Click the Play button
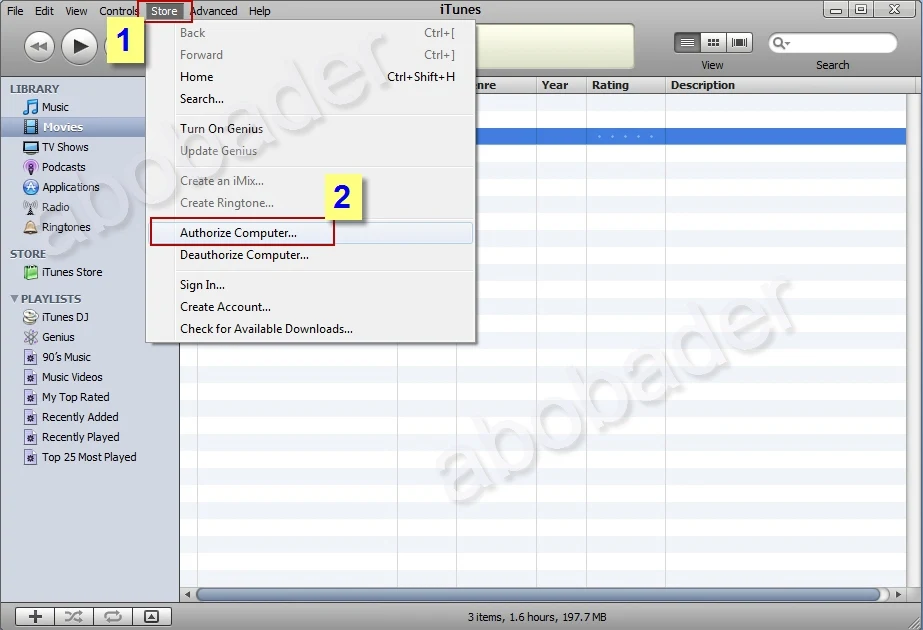The height and width of the screenshot is (630, 923). pos(79,46)
